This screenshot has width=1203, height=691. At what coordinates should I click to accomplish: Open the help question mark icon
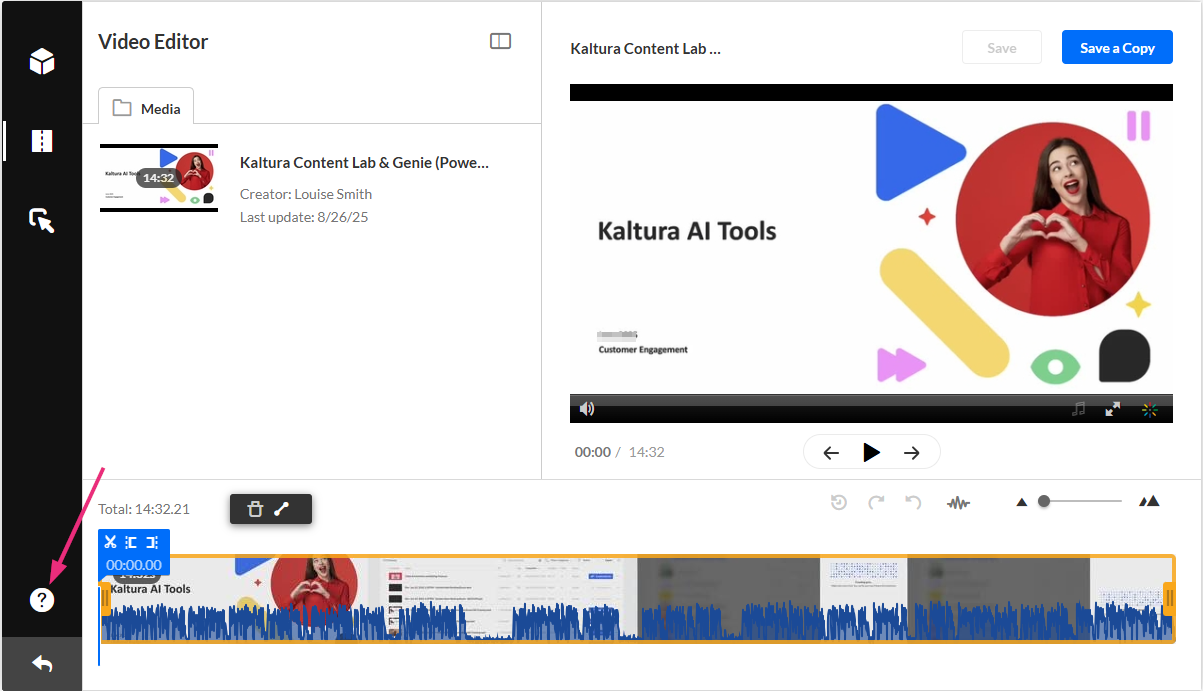click(42, 600)
